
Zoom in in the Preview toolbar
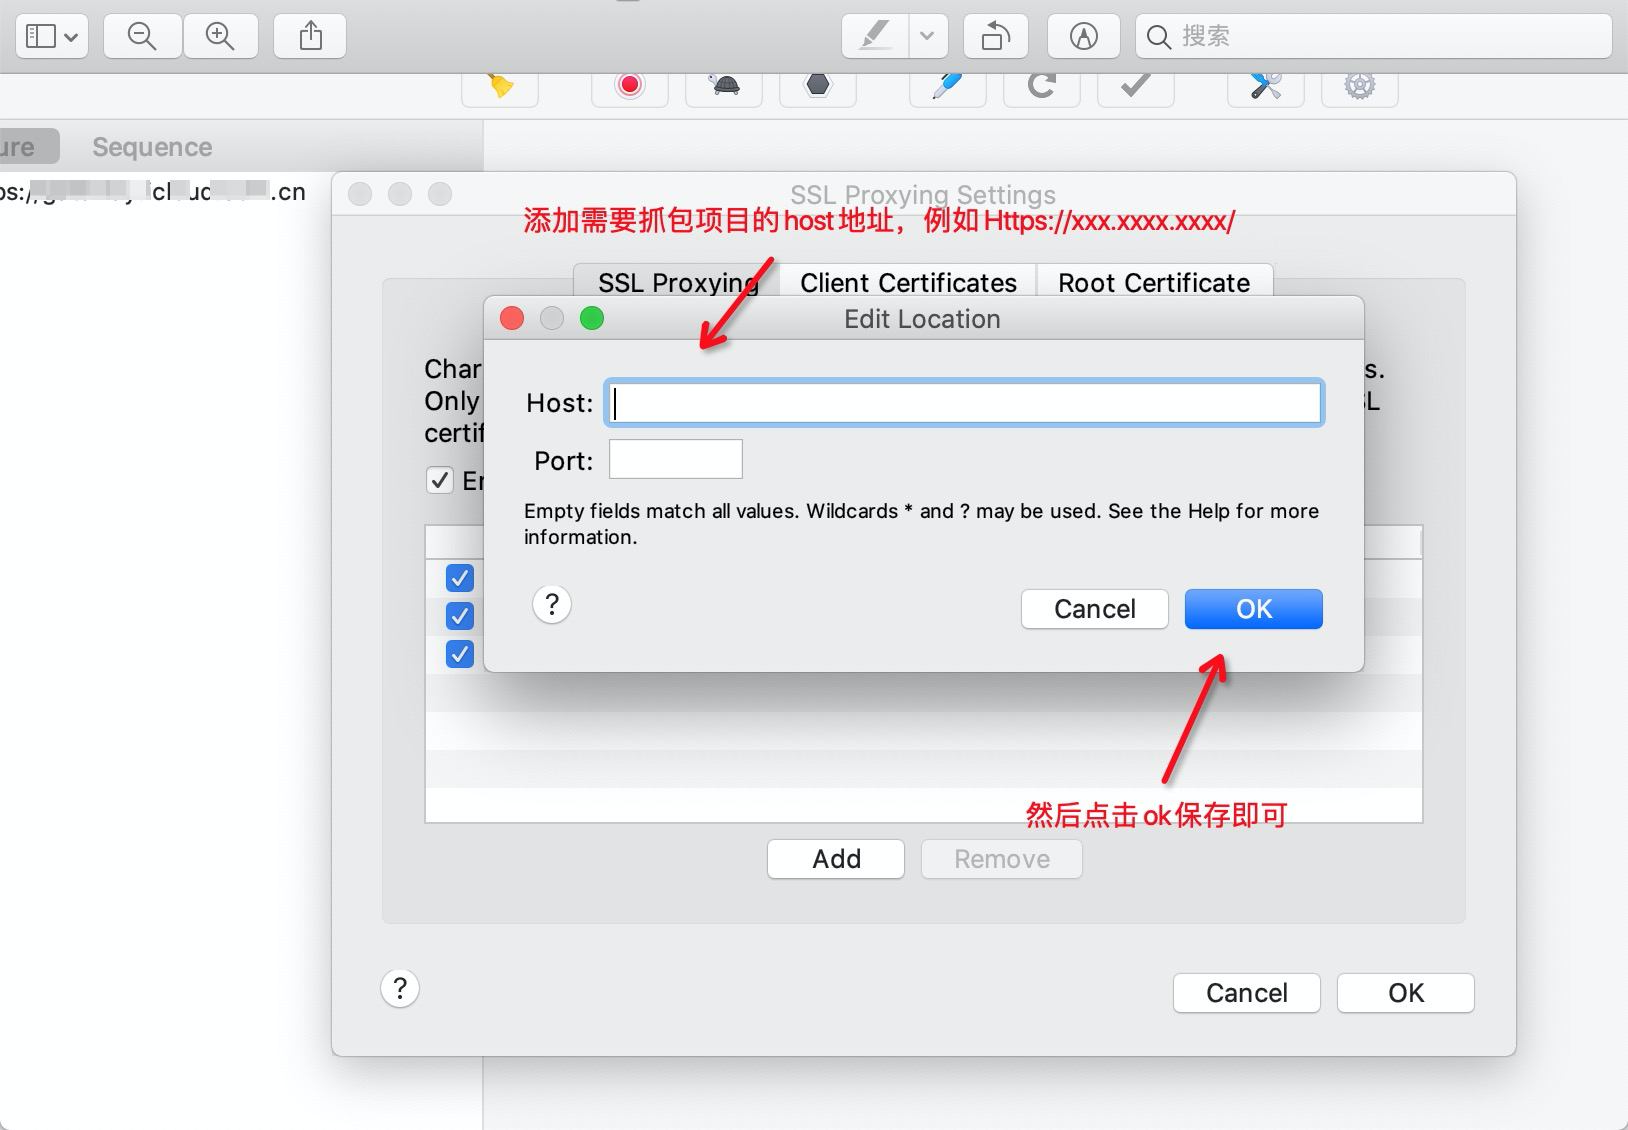tap(220, 37)
